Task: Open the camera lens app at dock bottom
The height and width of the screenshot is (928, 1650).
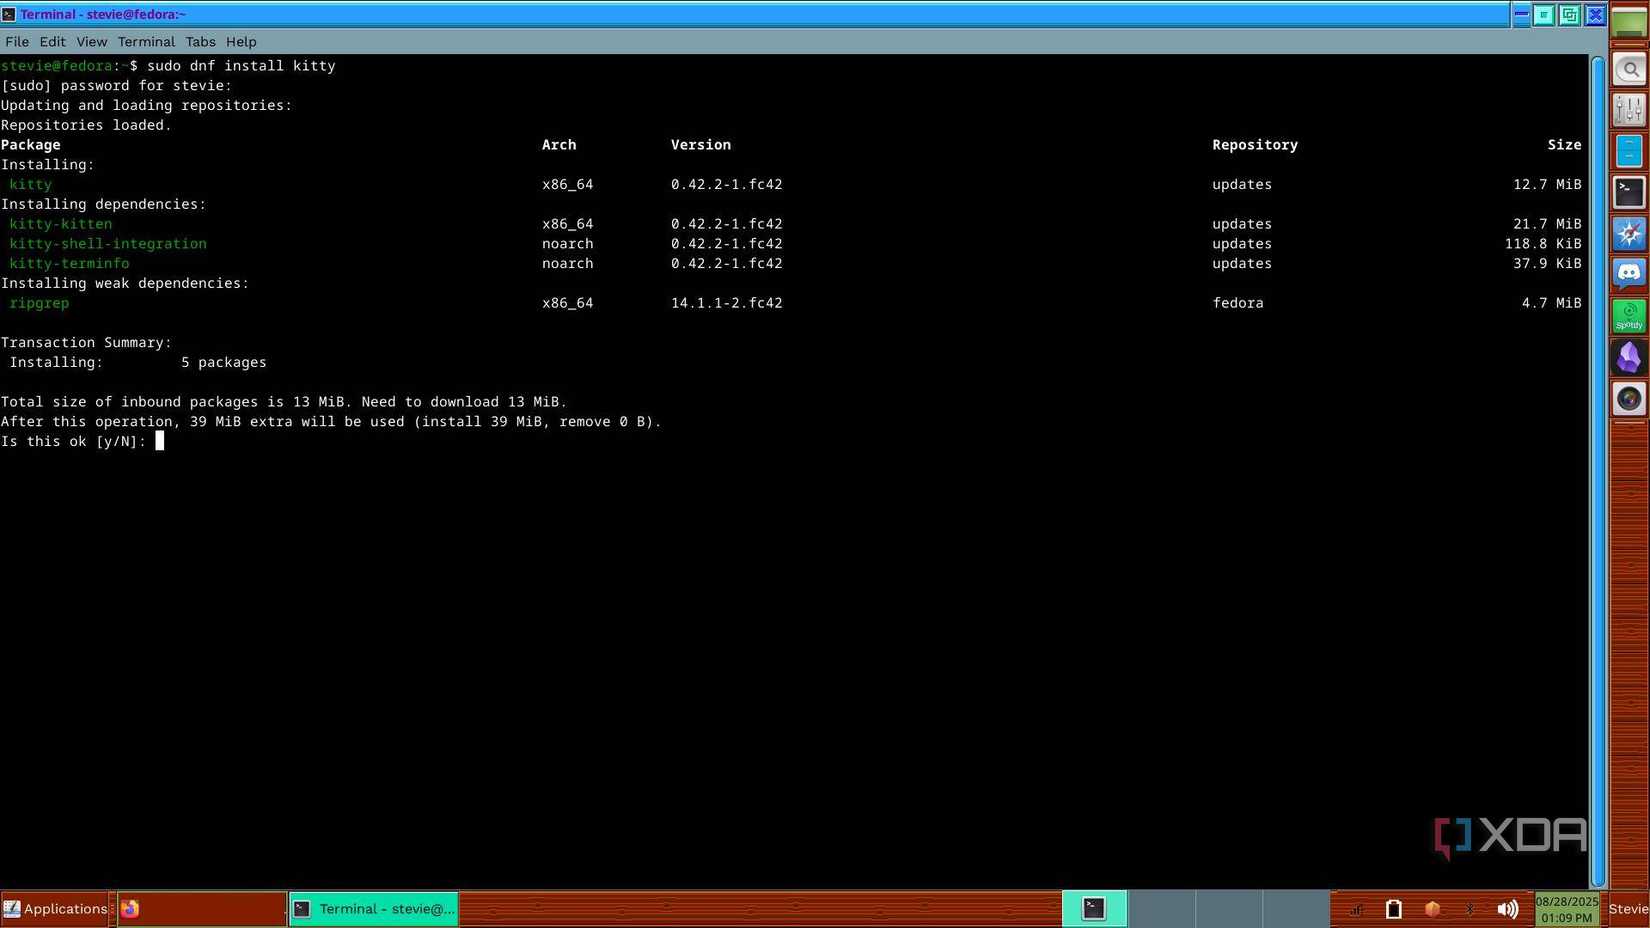Action: click(1628, 398)
